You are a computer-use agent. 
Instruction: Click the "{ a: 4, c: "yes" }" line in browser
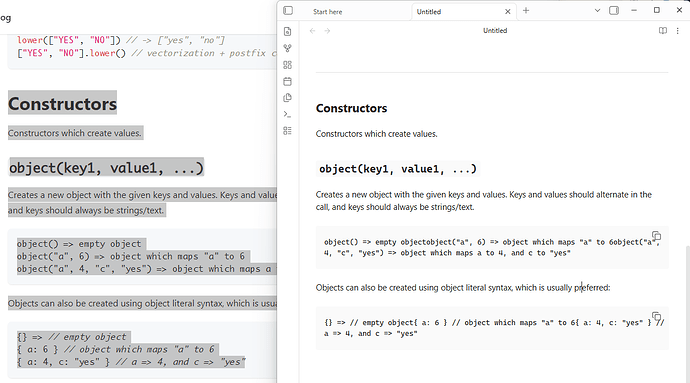click(131, 362)
